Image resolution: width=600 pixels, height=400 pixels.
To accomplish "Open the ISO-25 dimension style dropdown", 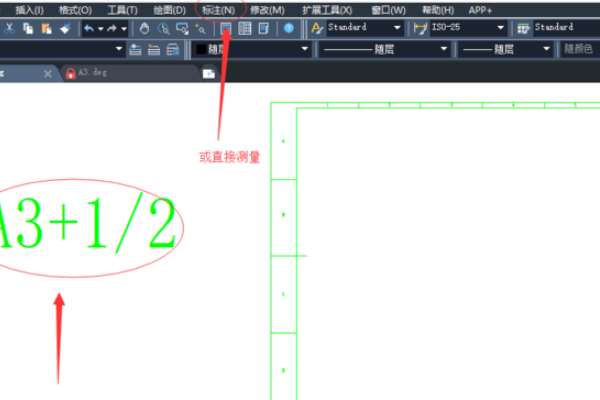I will (x=468, y=28).
